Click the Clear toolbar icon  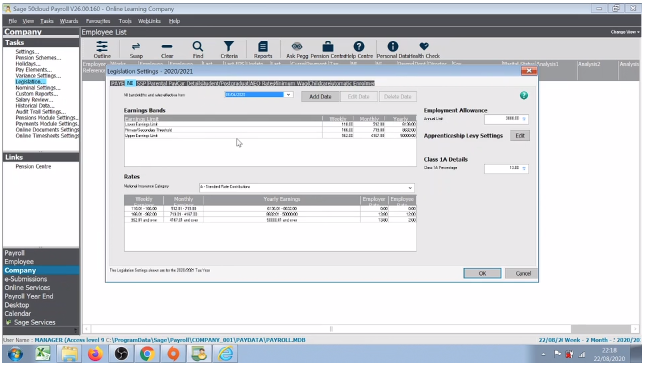167,50
